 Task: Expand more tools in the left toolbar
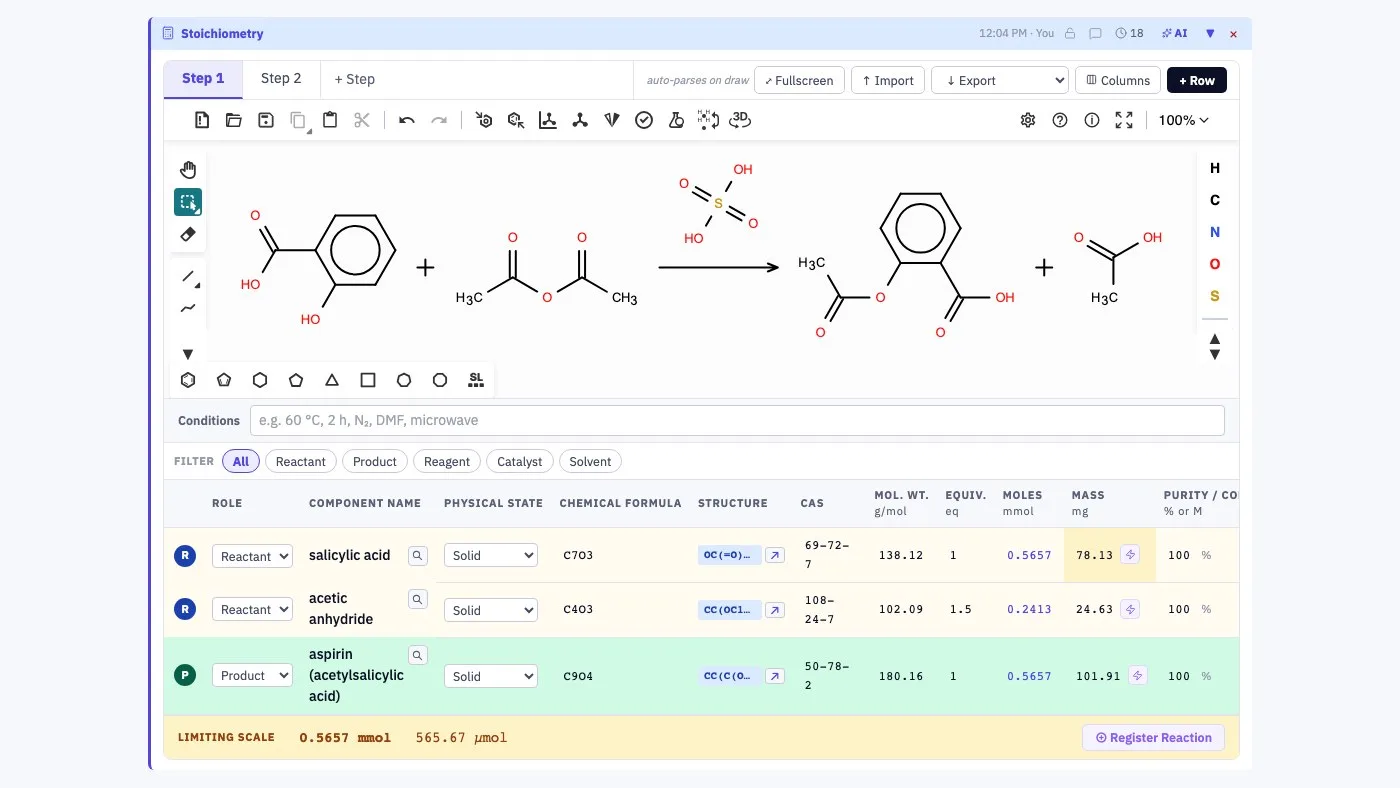(x=188, y=354)
